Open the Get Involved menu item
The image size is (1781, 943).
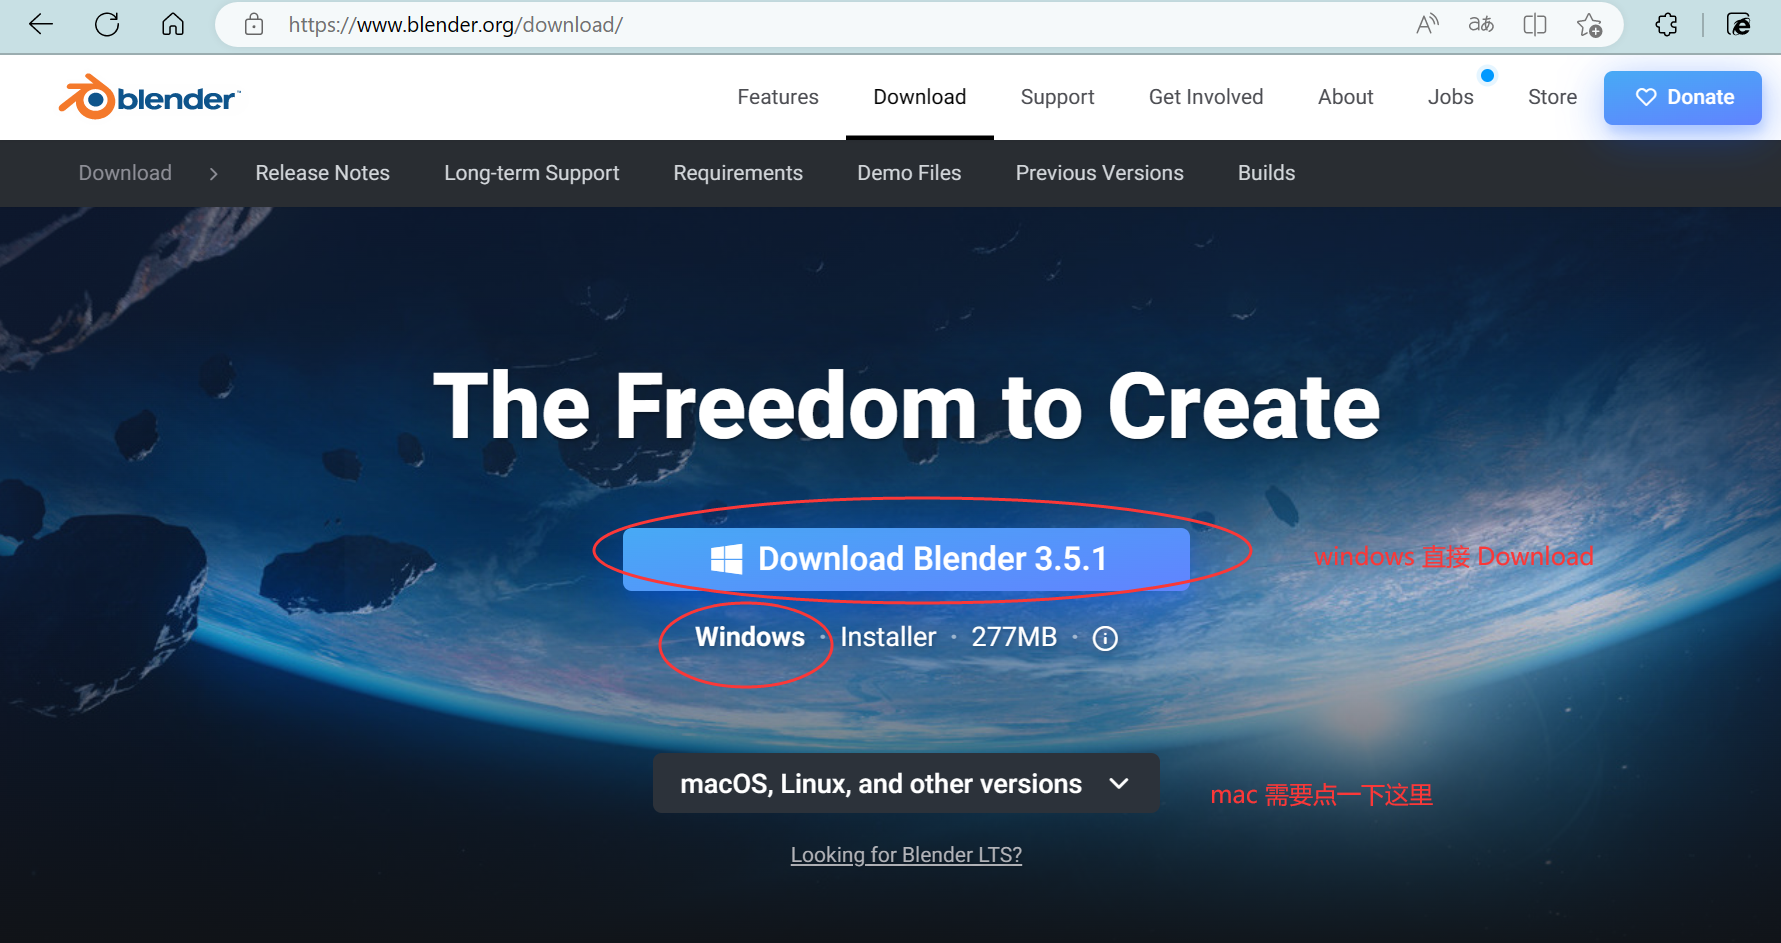(1206, 97)
